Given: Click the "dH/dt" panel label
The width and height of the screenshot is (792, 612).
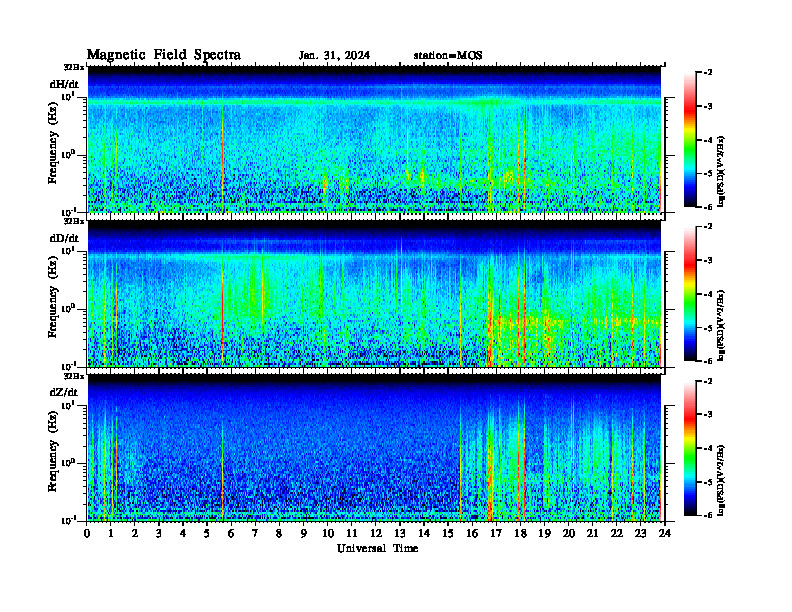Looking at the screenshot, I should (x=64, y=84).
